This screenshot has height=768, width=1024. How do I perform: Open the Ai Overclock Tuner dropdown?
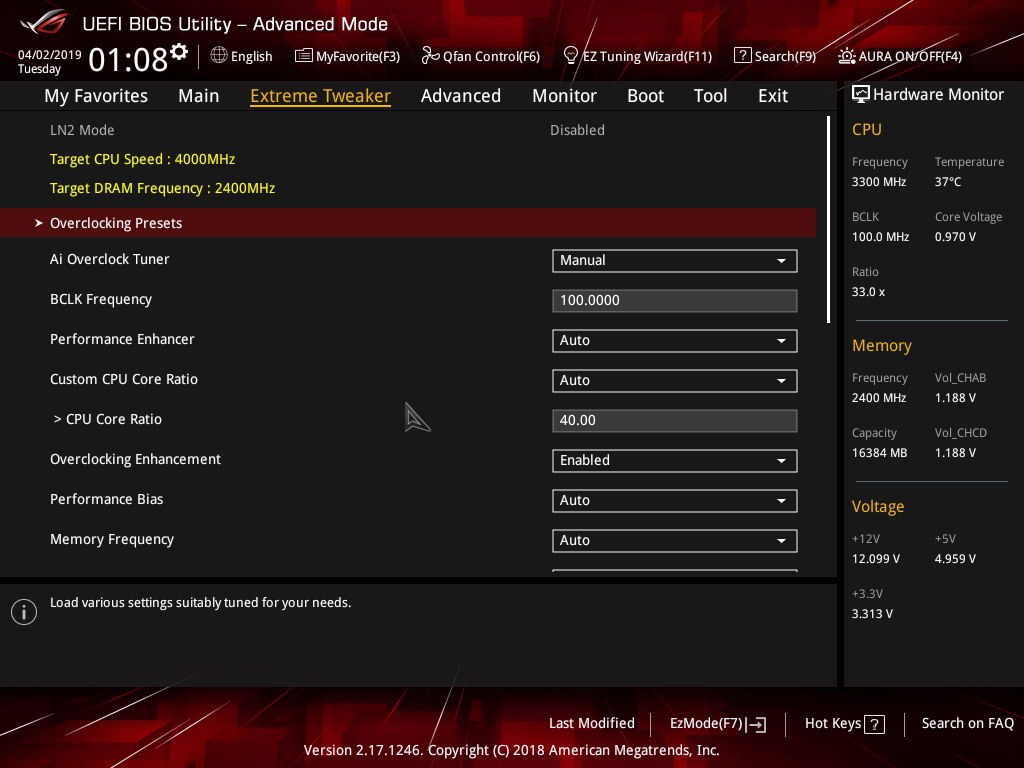click(675, 261)
